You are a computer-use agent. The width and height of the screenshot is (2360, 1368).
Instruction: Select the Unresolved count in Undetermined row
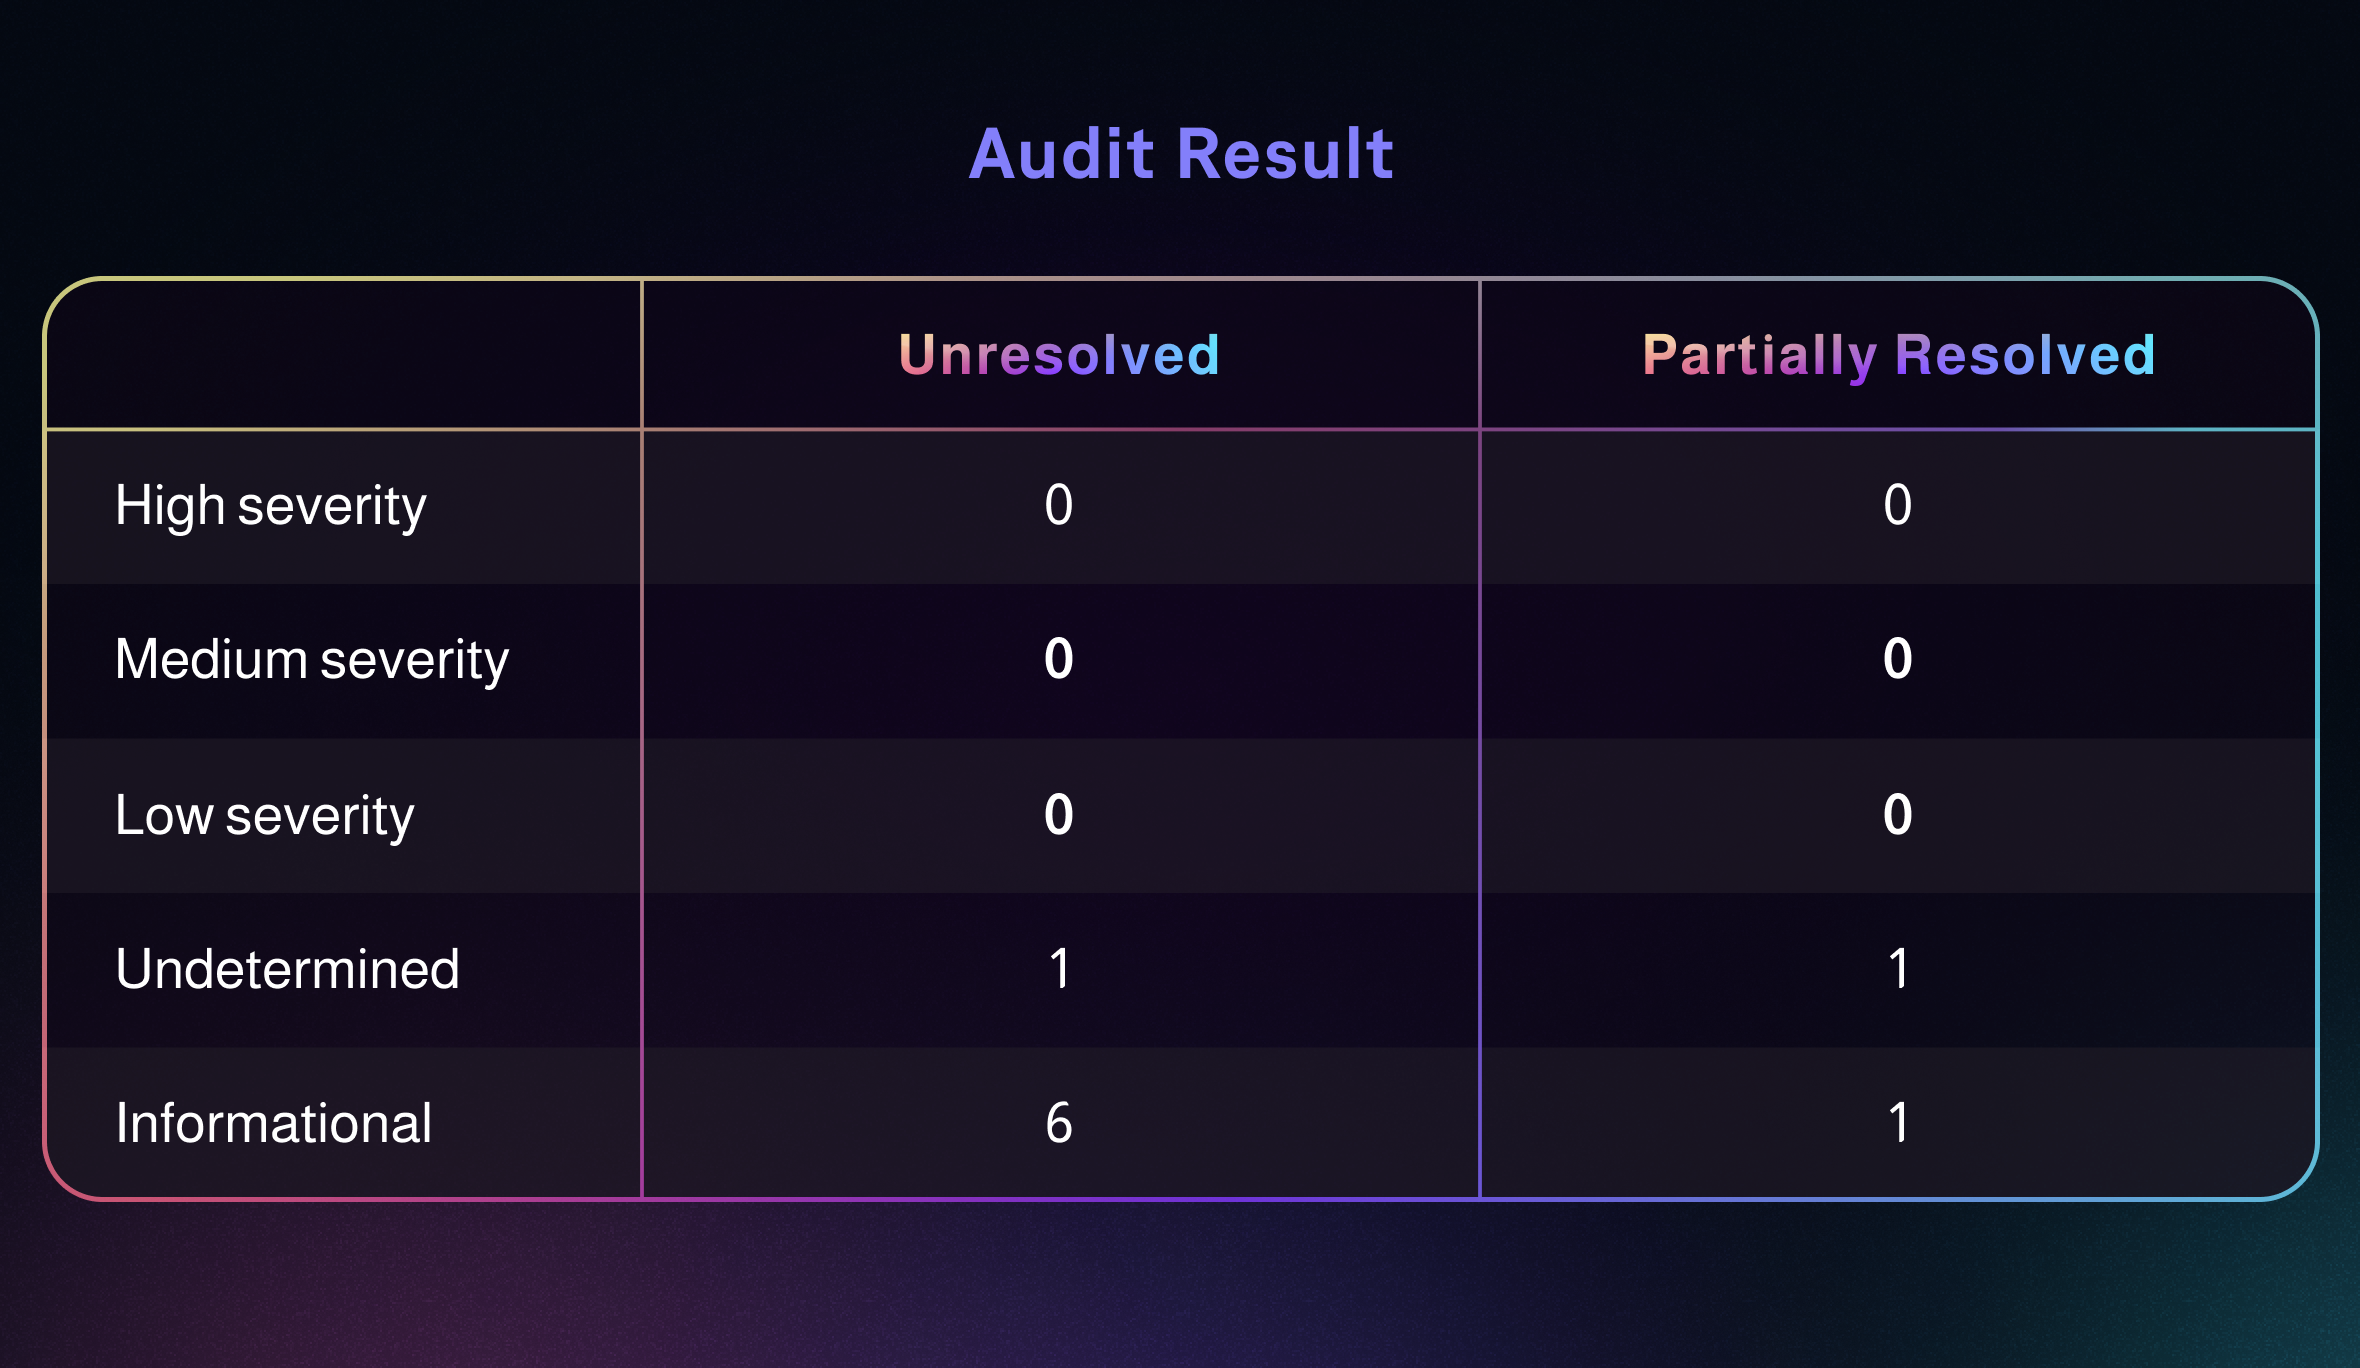(x=1059, y=969)
